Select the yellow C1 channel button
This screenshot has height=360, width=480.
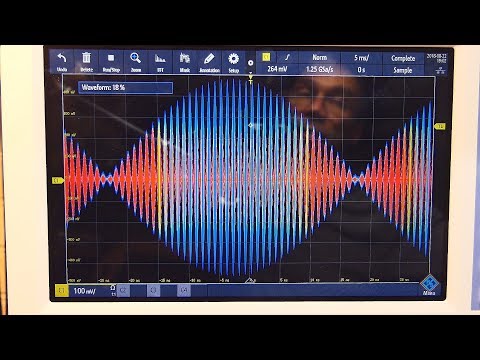point(62,290)
